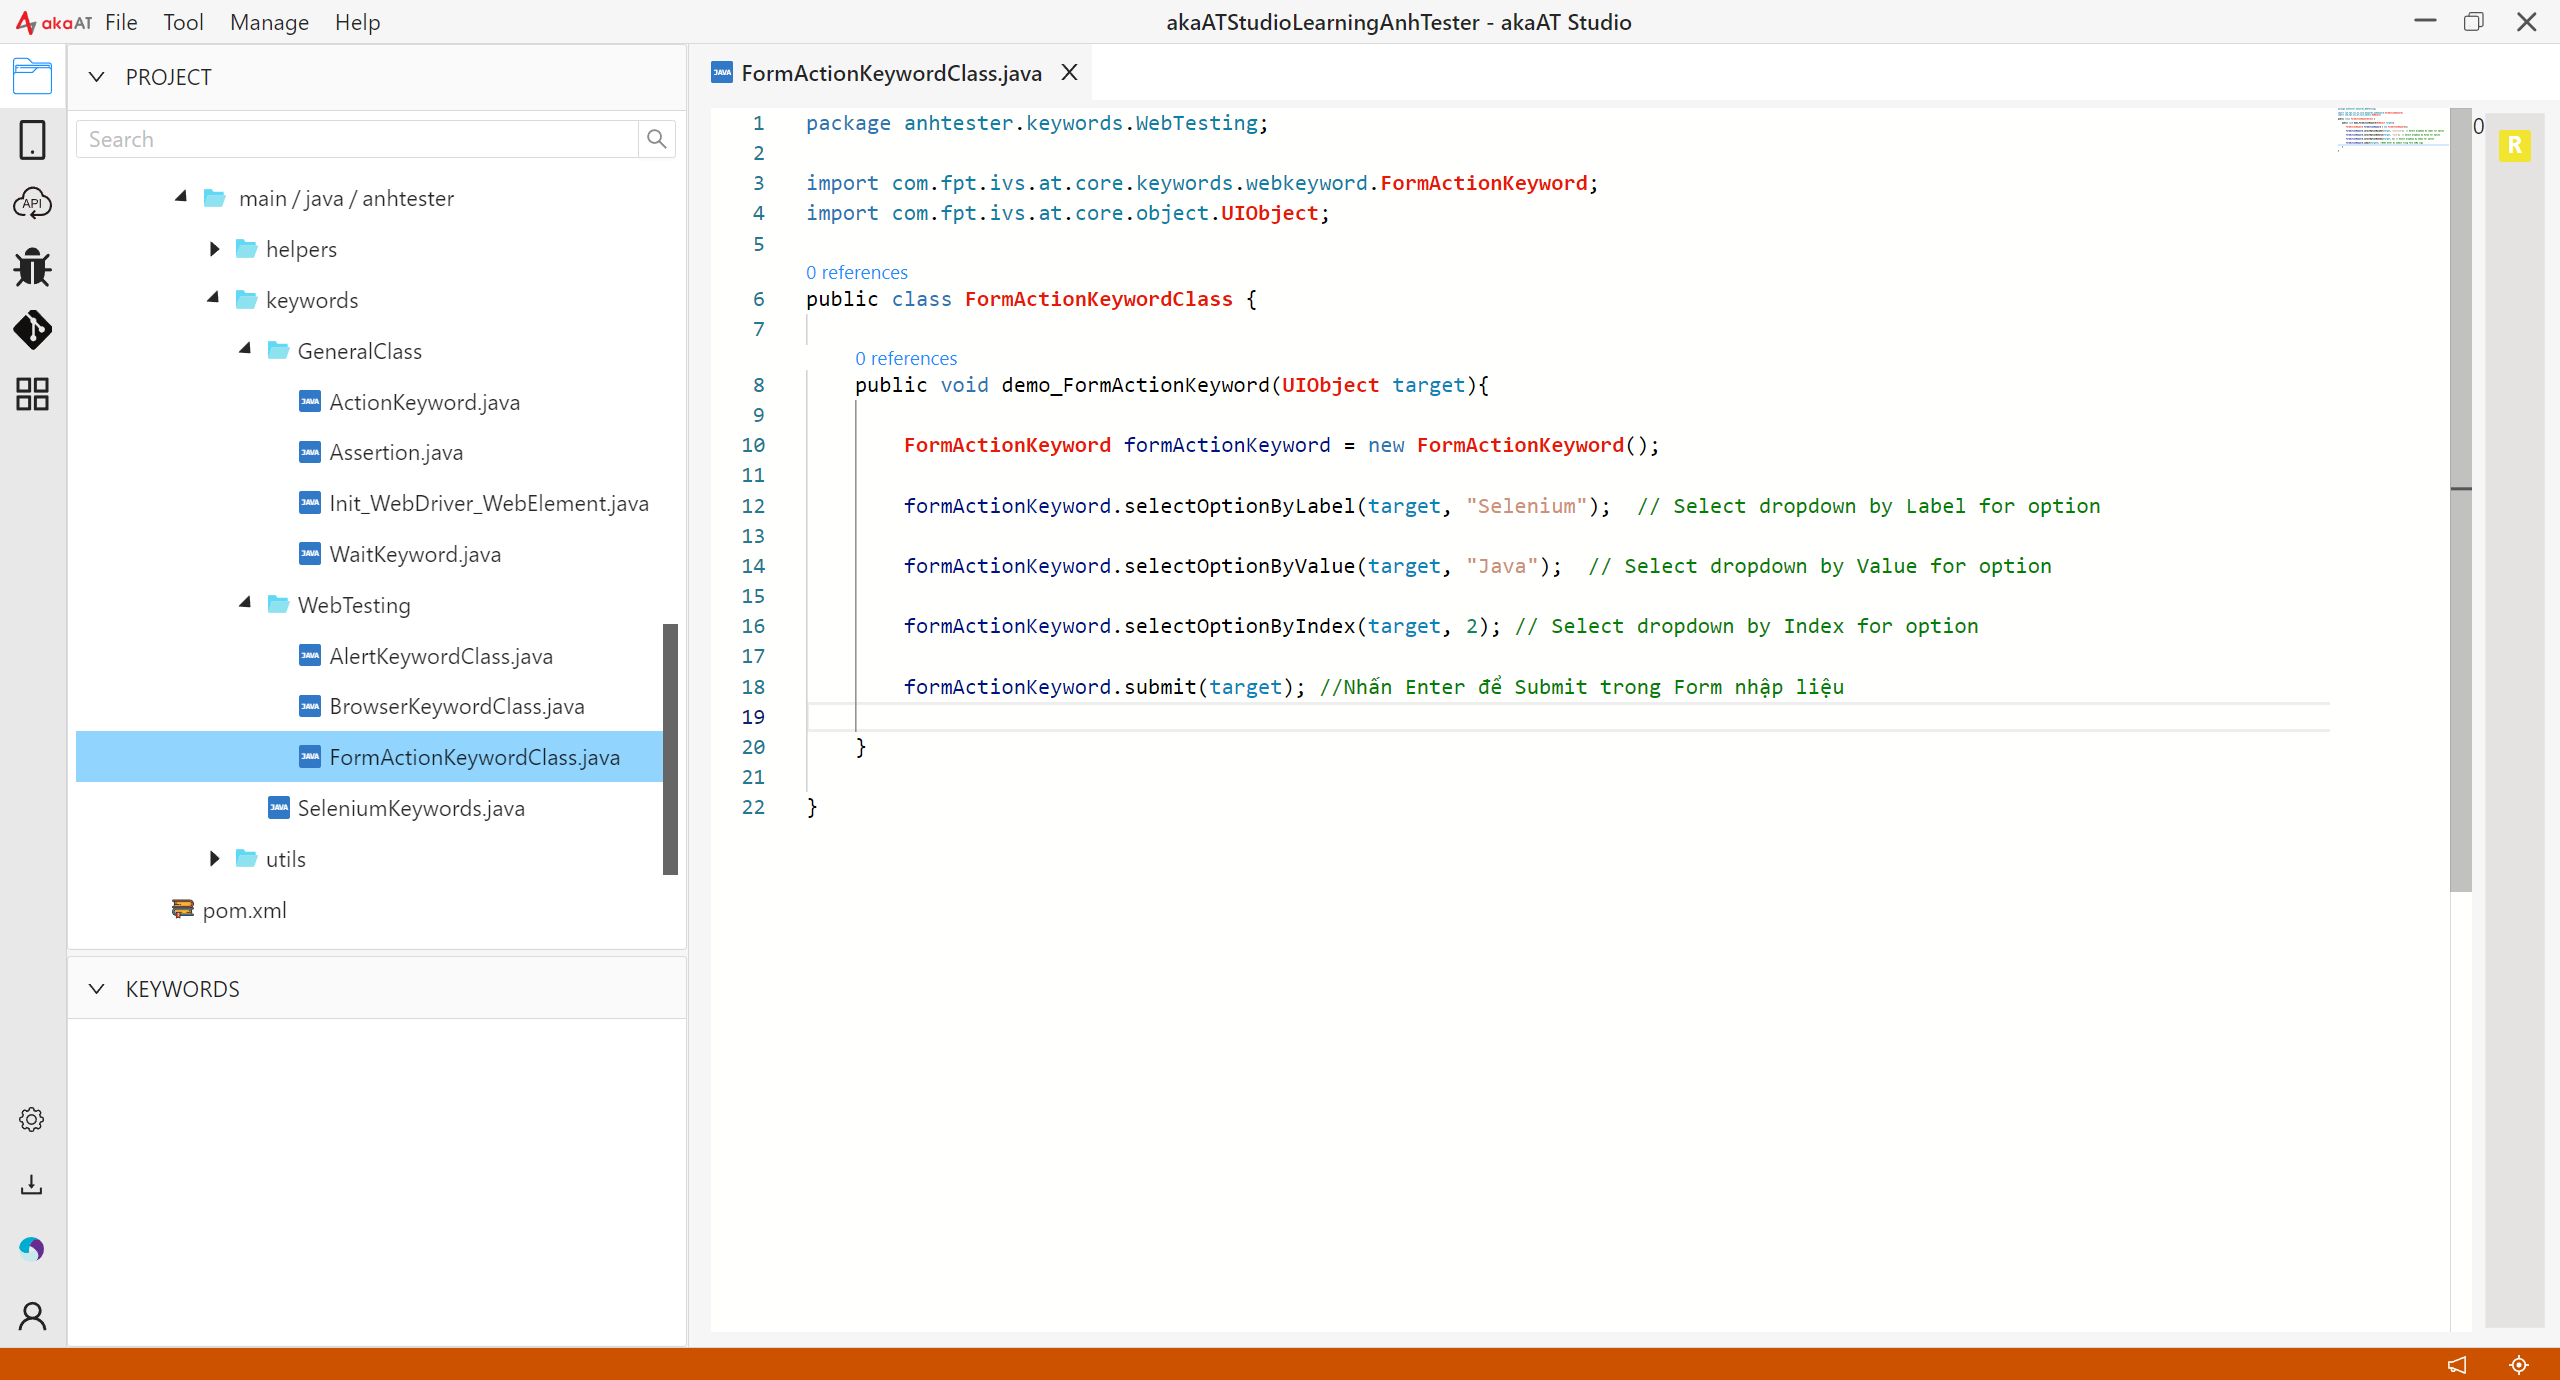Collapse the PROJECT panel

tap(96, 77)
